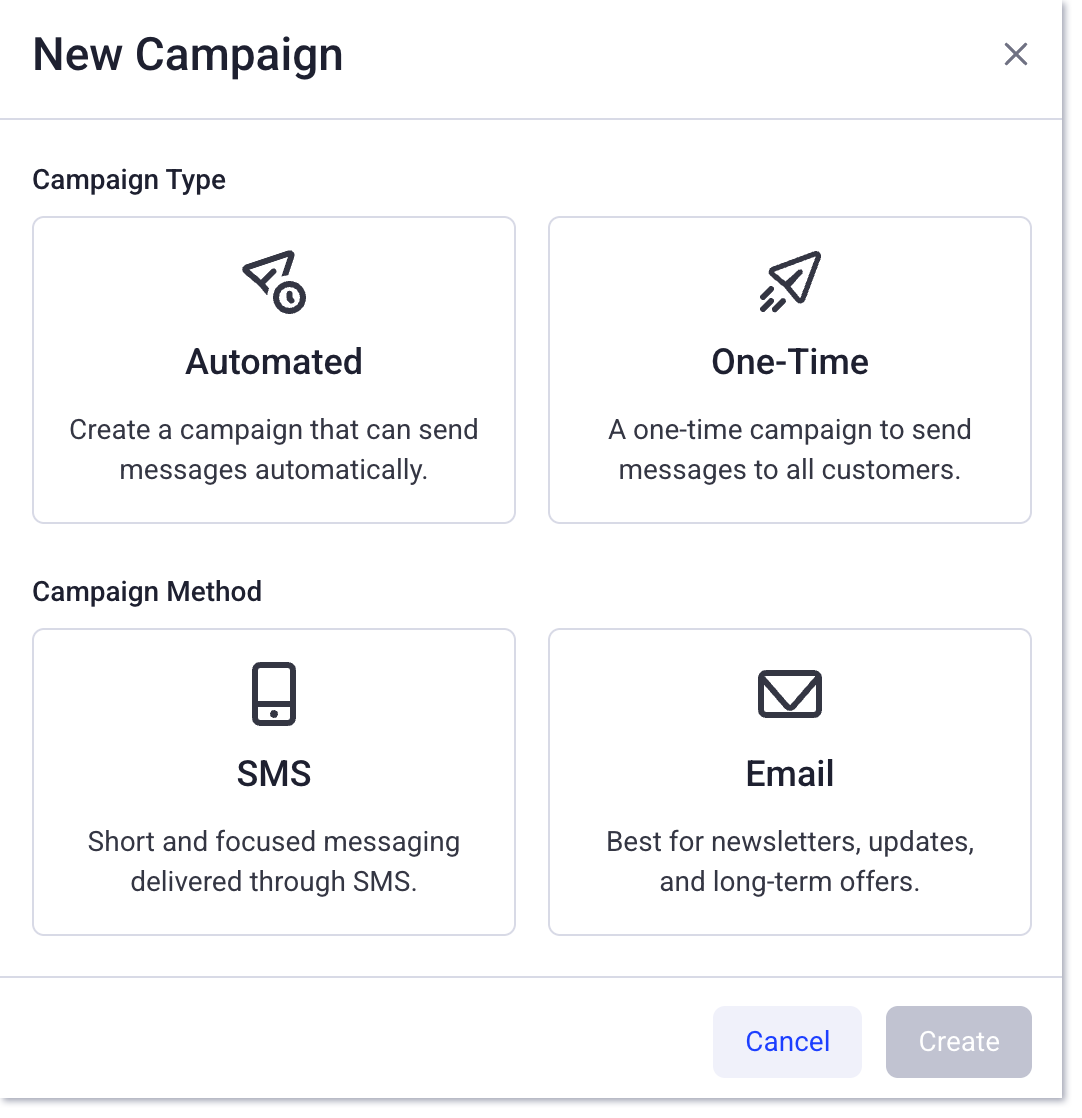Click the New Campaign title text
Screen dimensions: 1082x1118
point(187,55)
